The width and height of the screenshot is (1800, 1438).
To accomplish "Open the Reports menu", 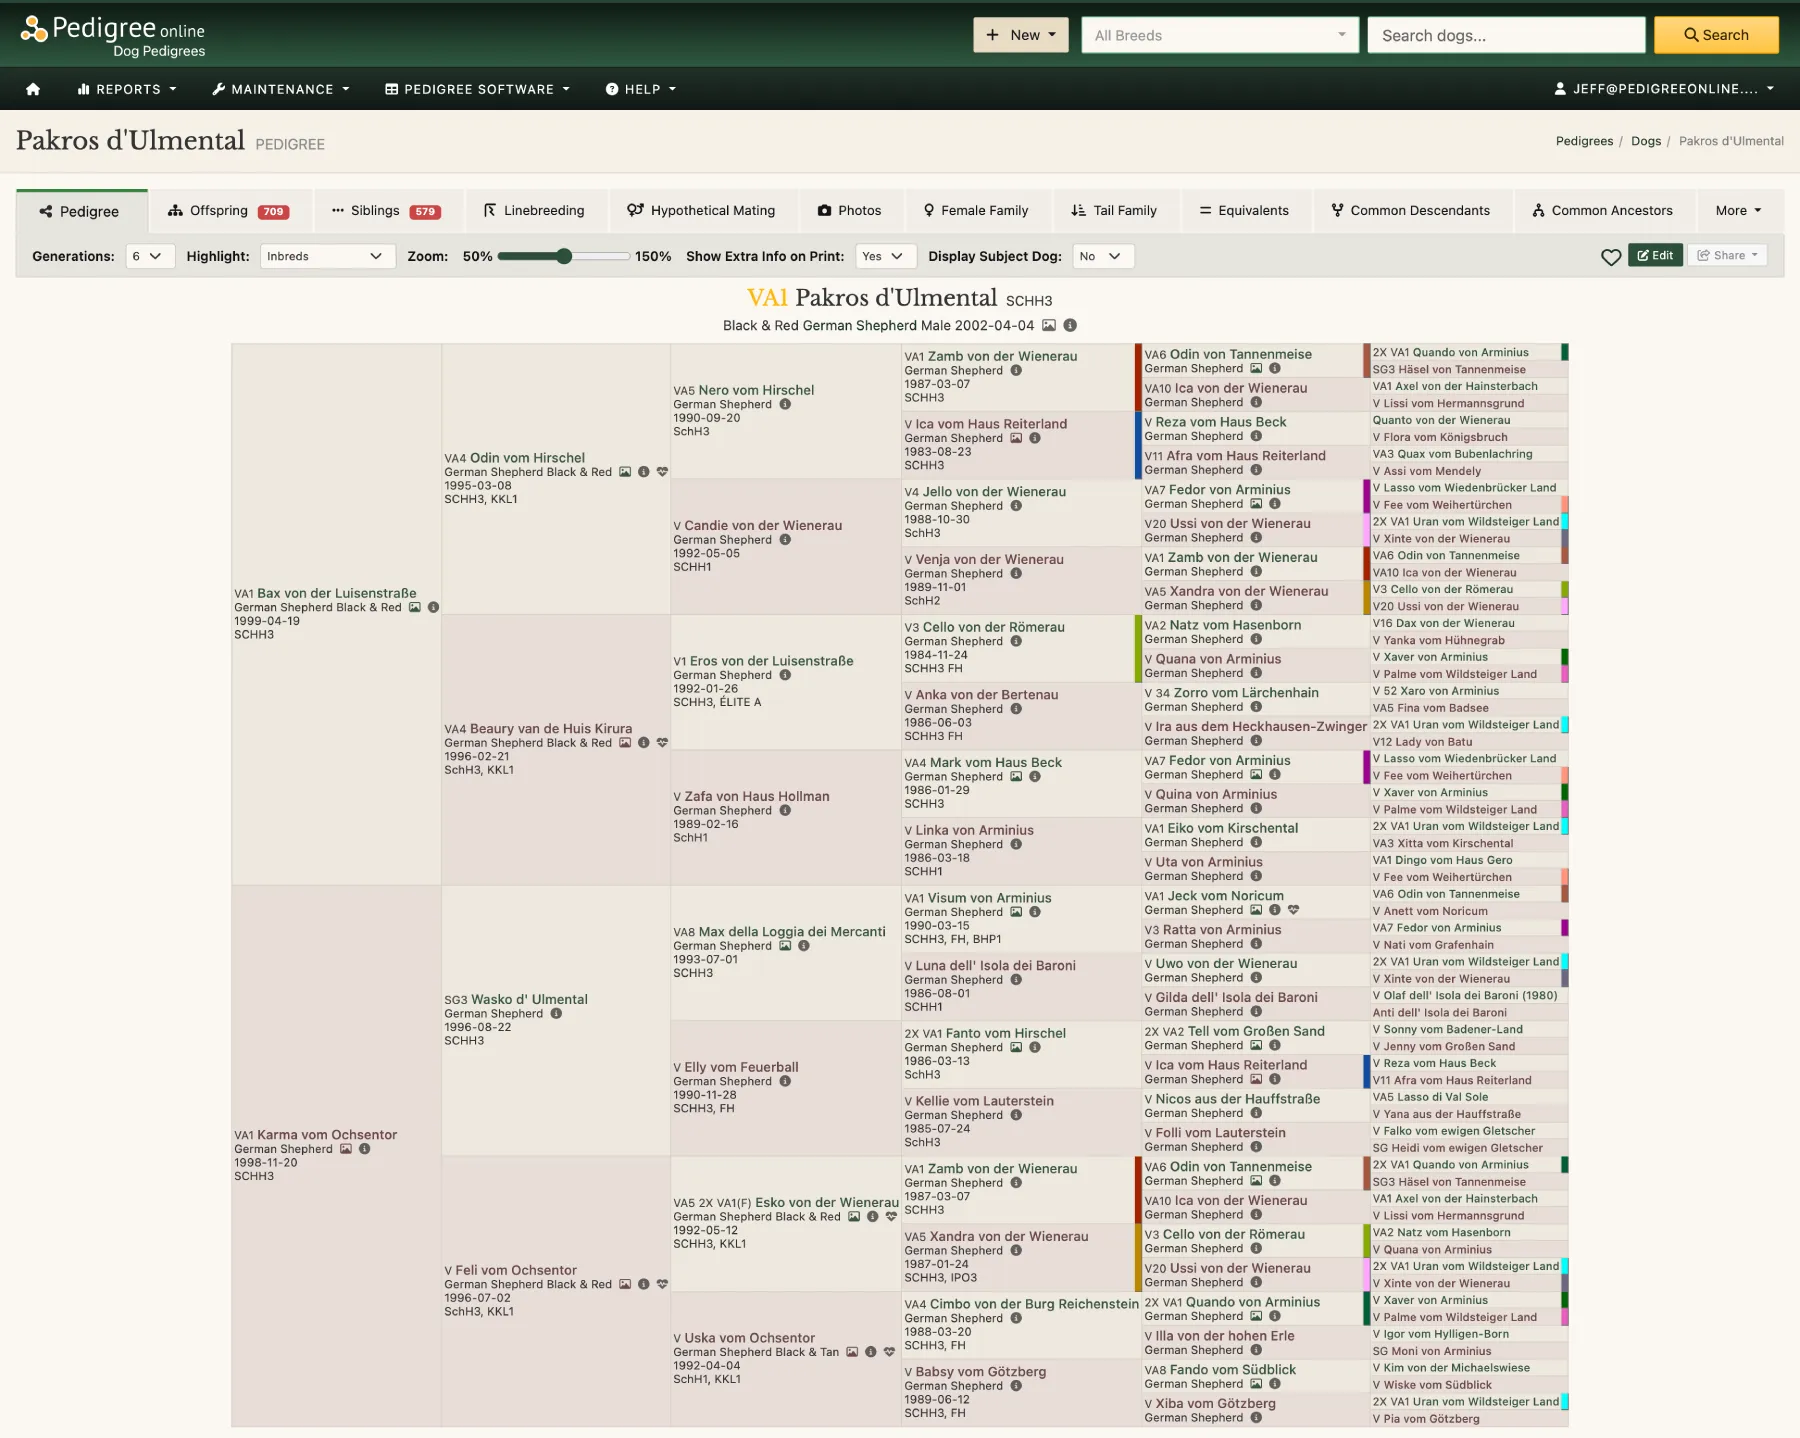I will [x=127, y=89].
